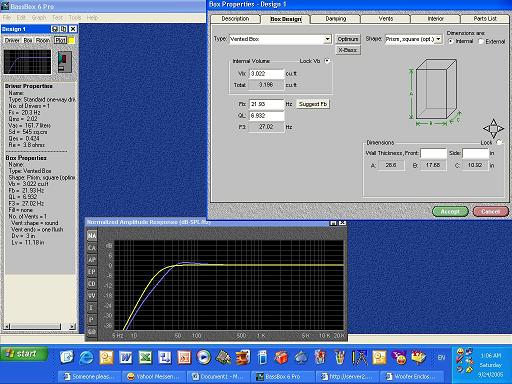This screenshot has height=384, width=512.
Task: Open the Interior tab
Action: 436,19
